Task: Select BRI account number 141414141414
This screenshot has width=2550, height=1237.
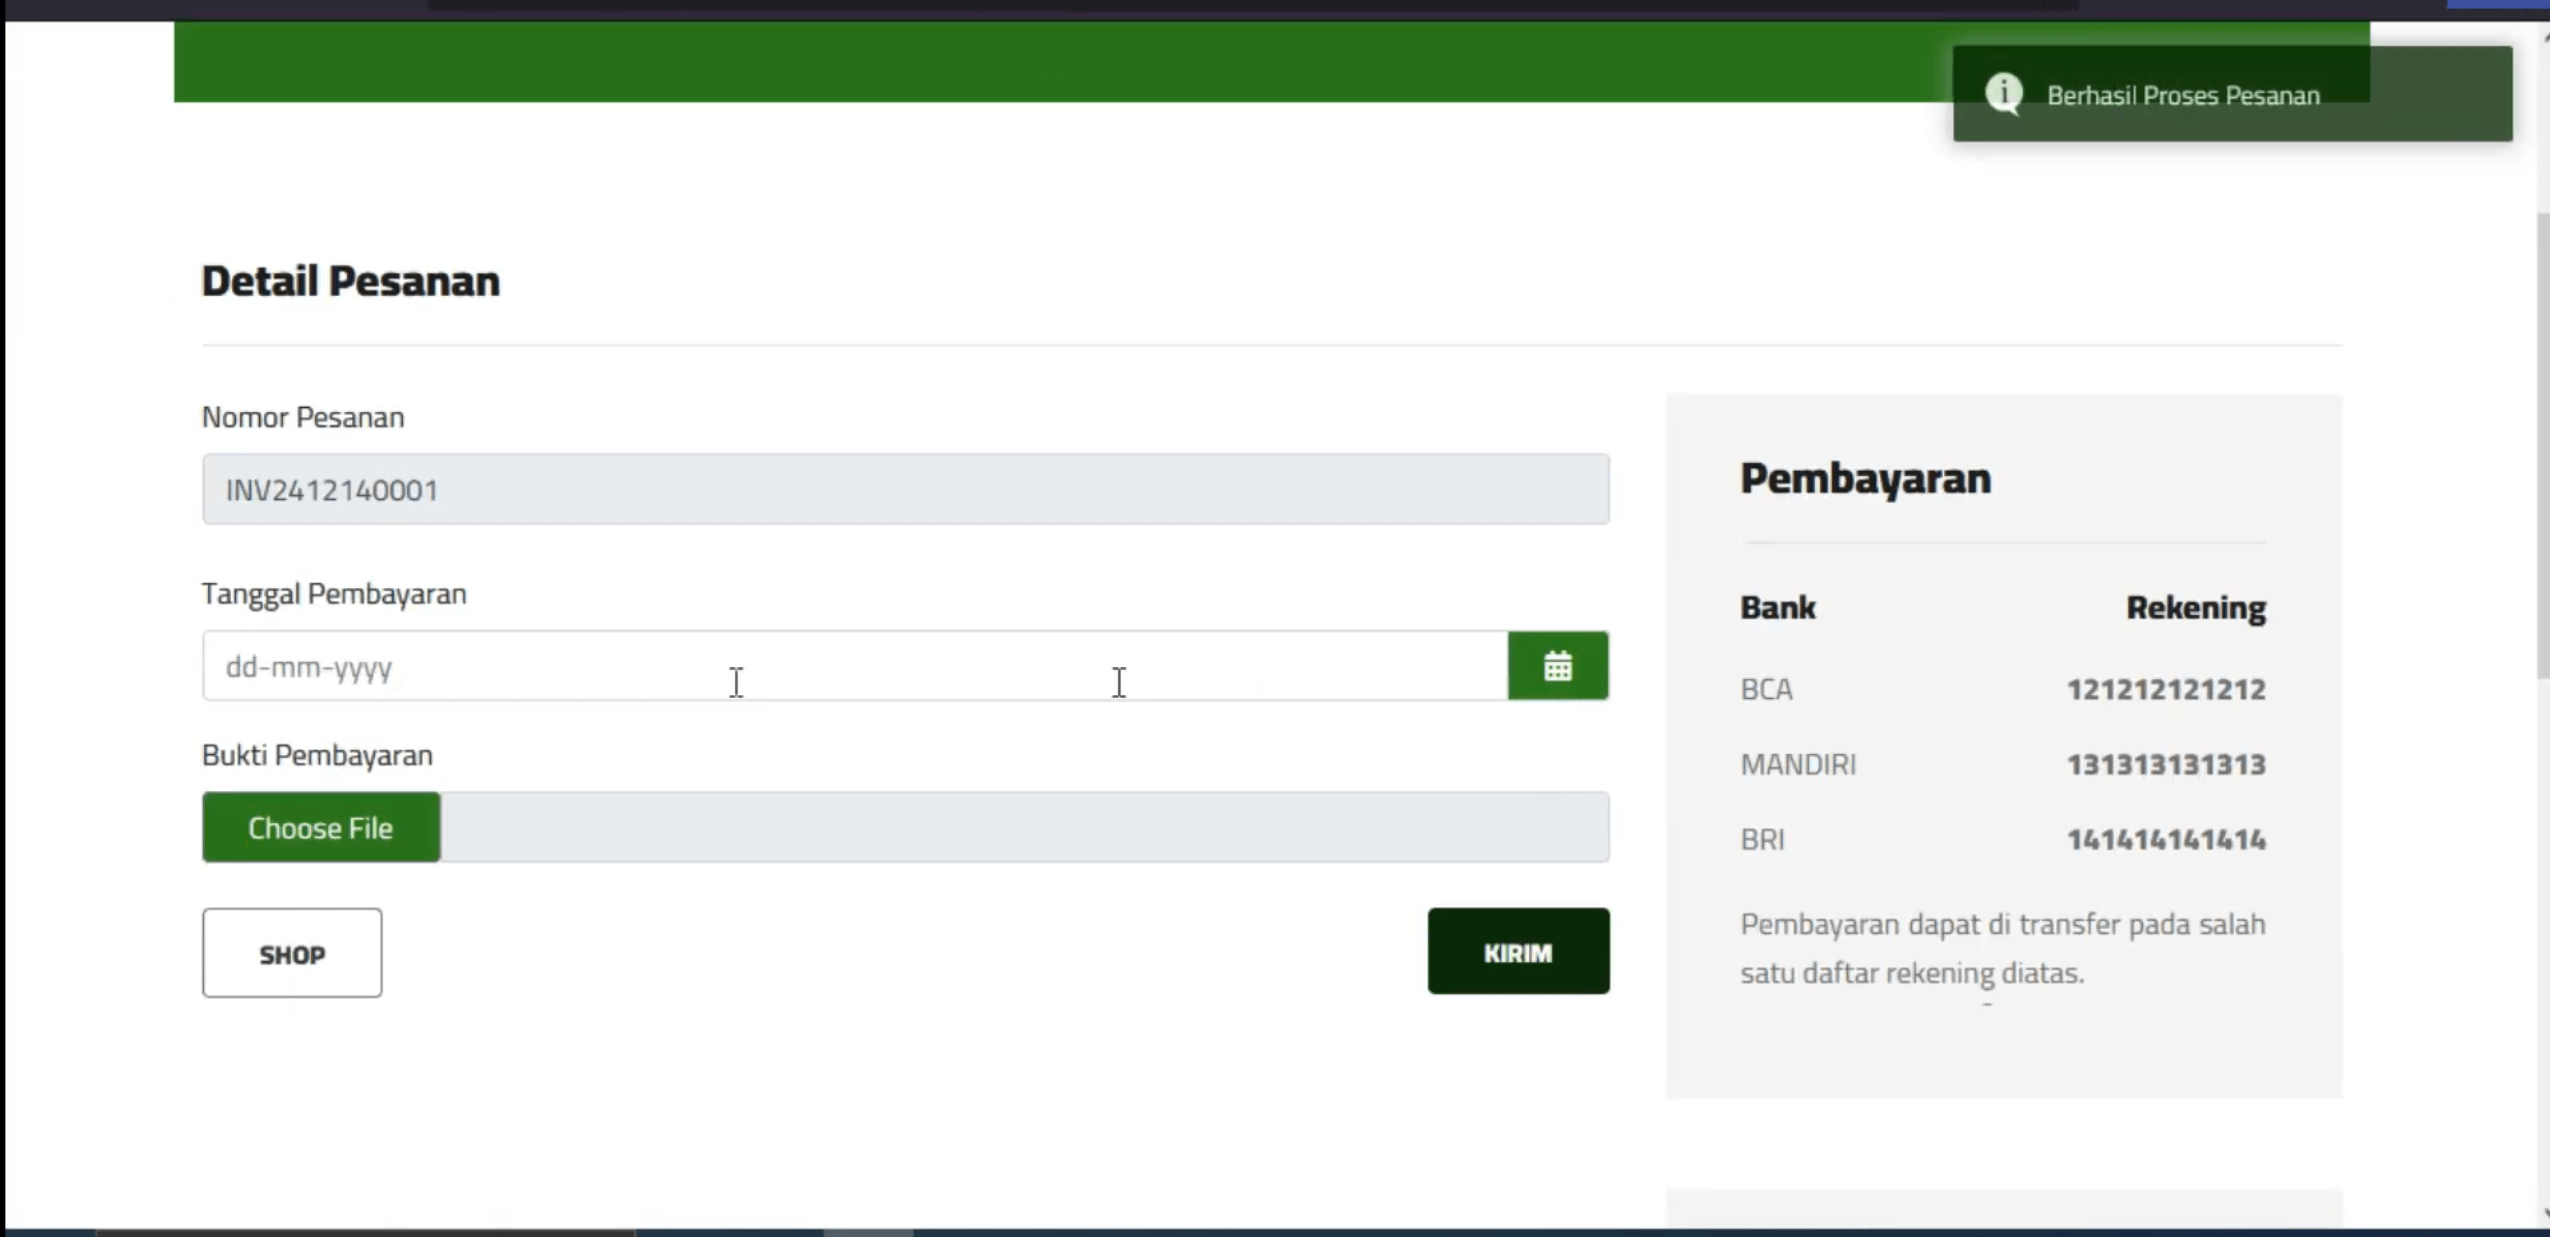Action: pos(2166,840)
